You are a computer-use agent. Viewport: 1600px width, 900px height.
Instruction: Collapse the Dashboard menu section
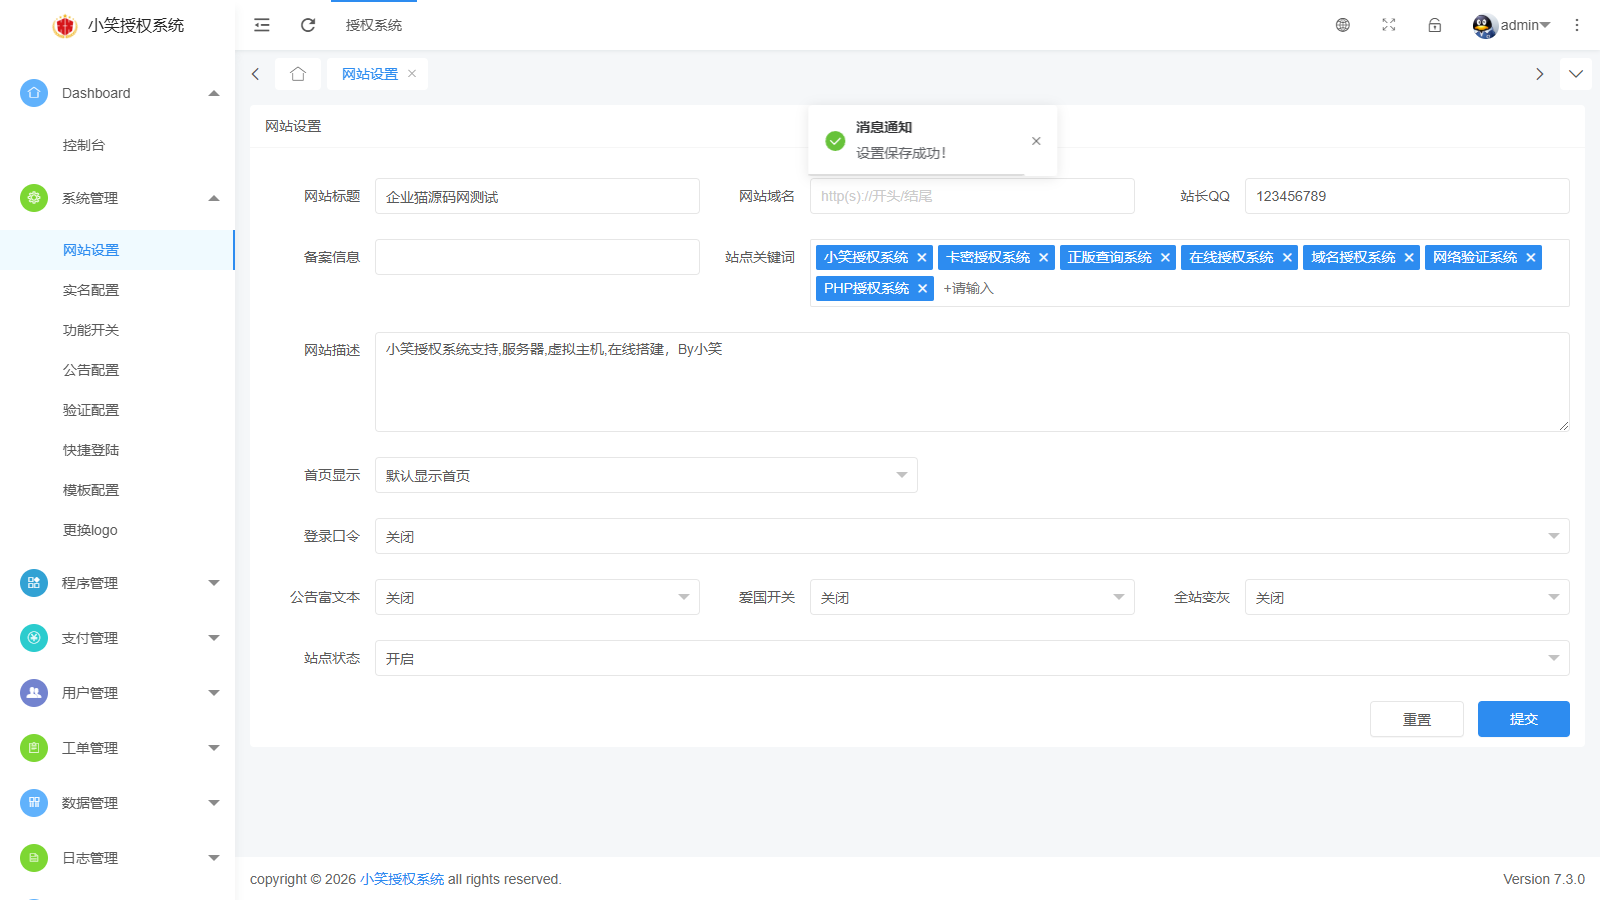pos(213,92)
